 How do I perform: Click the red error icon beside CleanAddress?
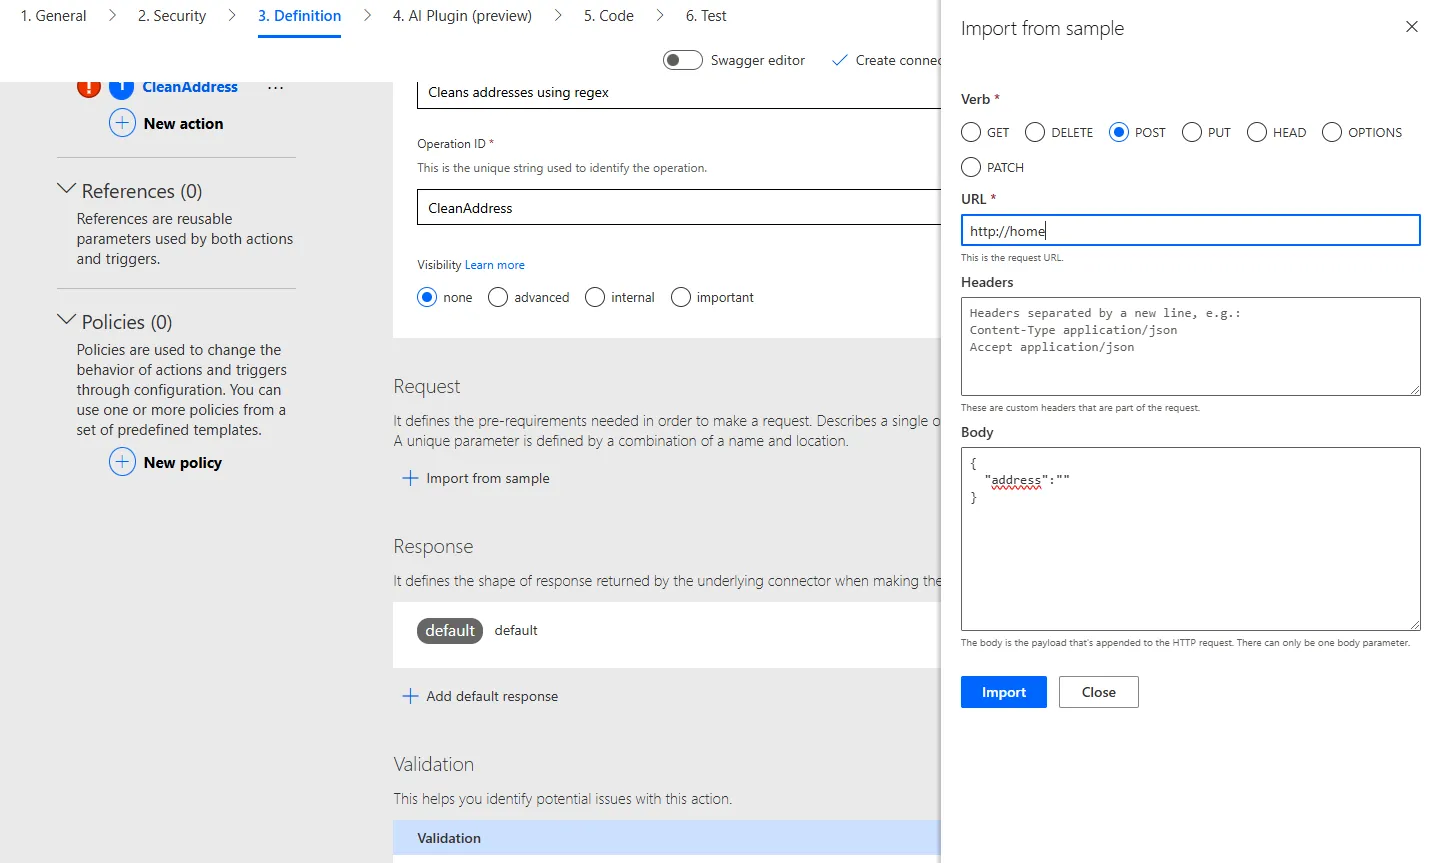tap(89, 88)
